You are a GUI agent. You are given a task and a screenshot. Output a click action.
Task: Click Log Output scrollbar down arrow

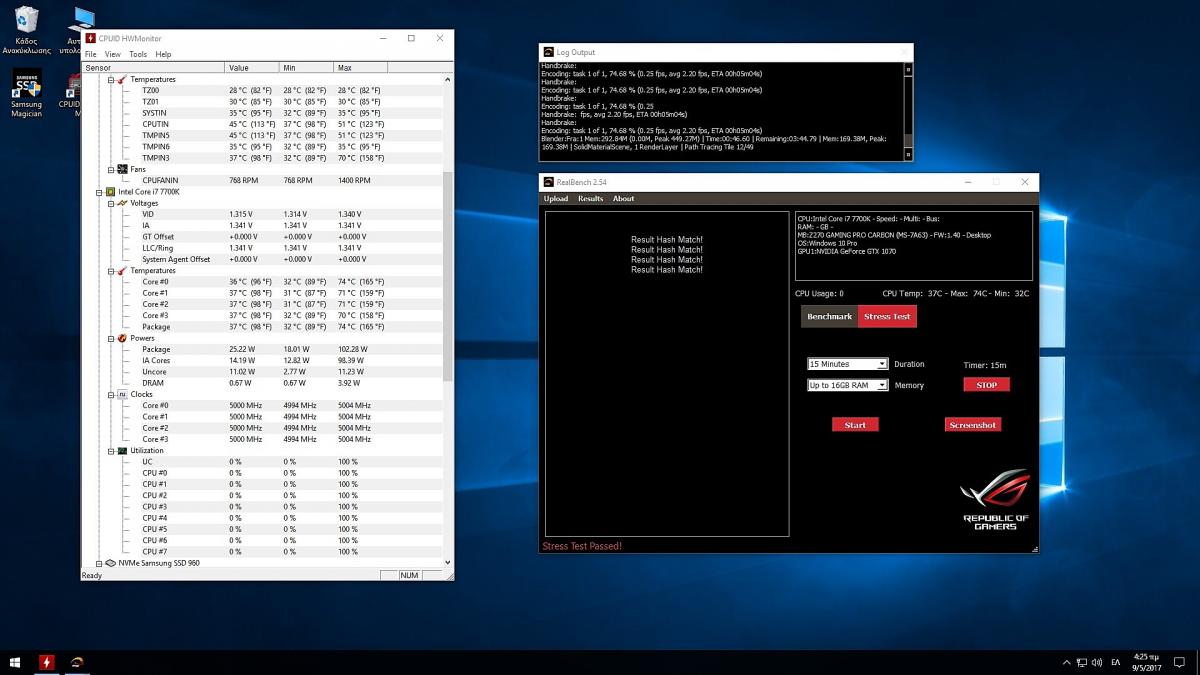[908, 154]
